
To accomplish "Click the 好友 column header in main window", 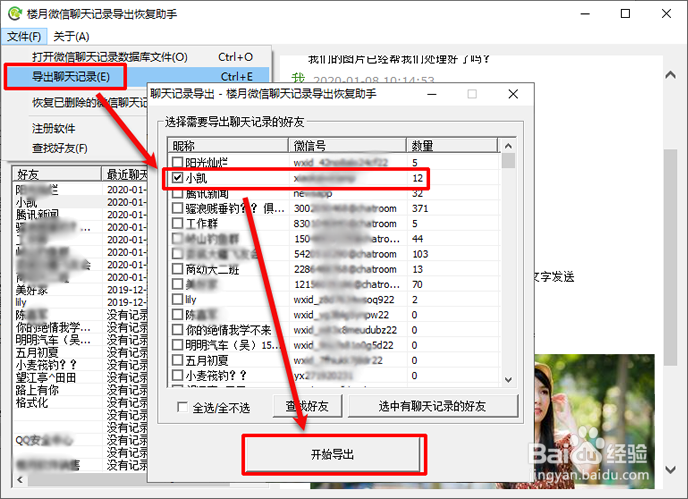I will point(57,174).
